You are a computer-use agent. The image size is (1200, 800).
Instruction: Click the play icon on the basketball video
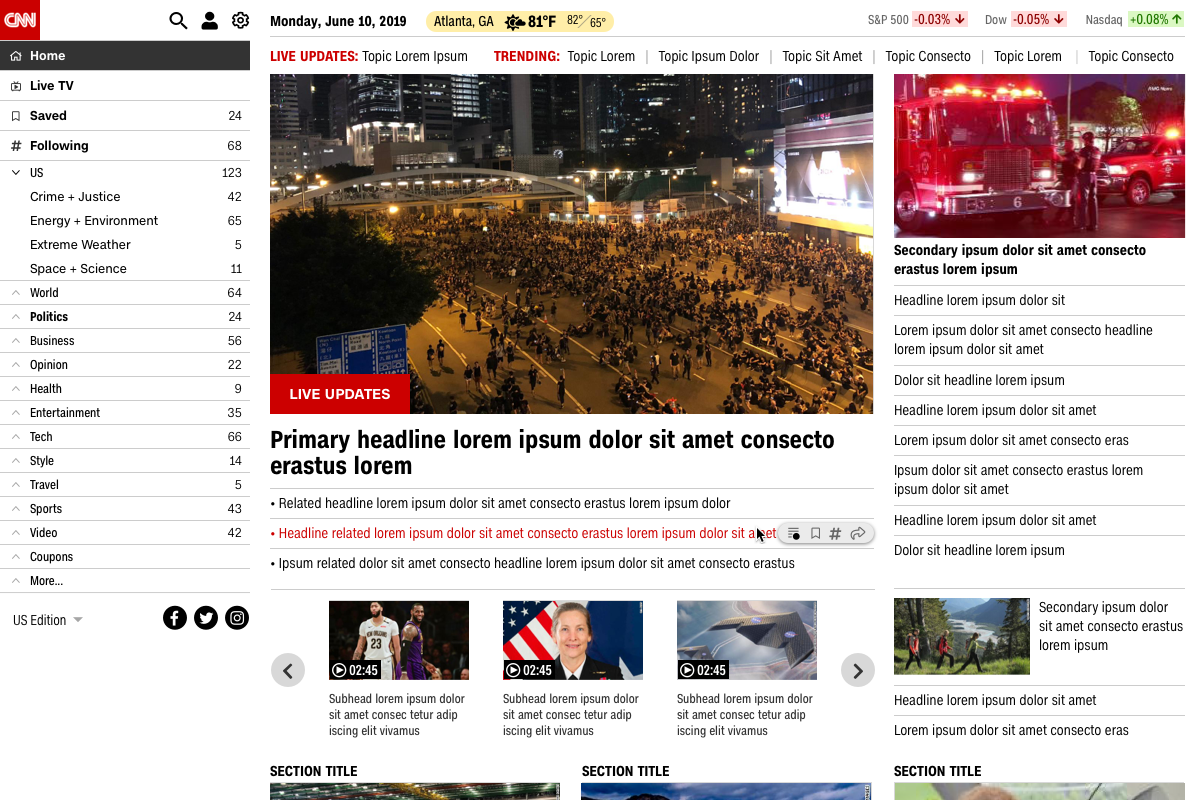coord(339,670)
